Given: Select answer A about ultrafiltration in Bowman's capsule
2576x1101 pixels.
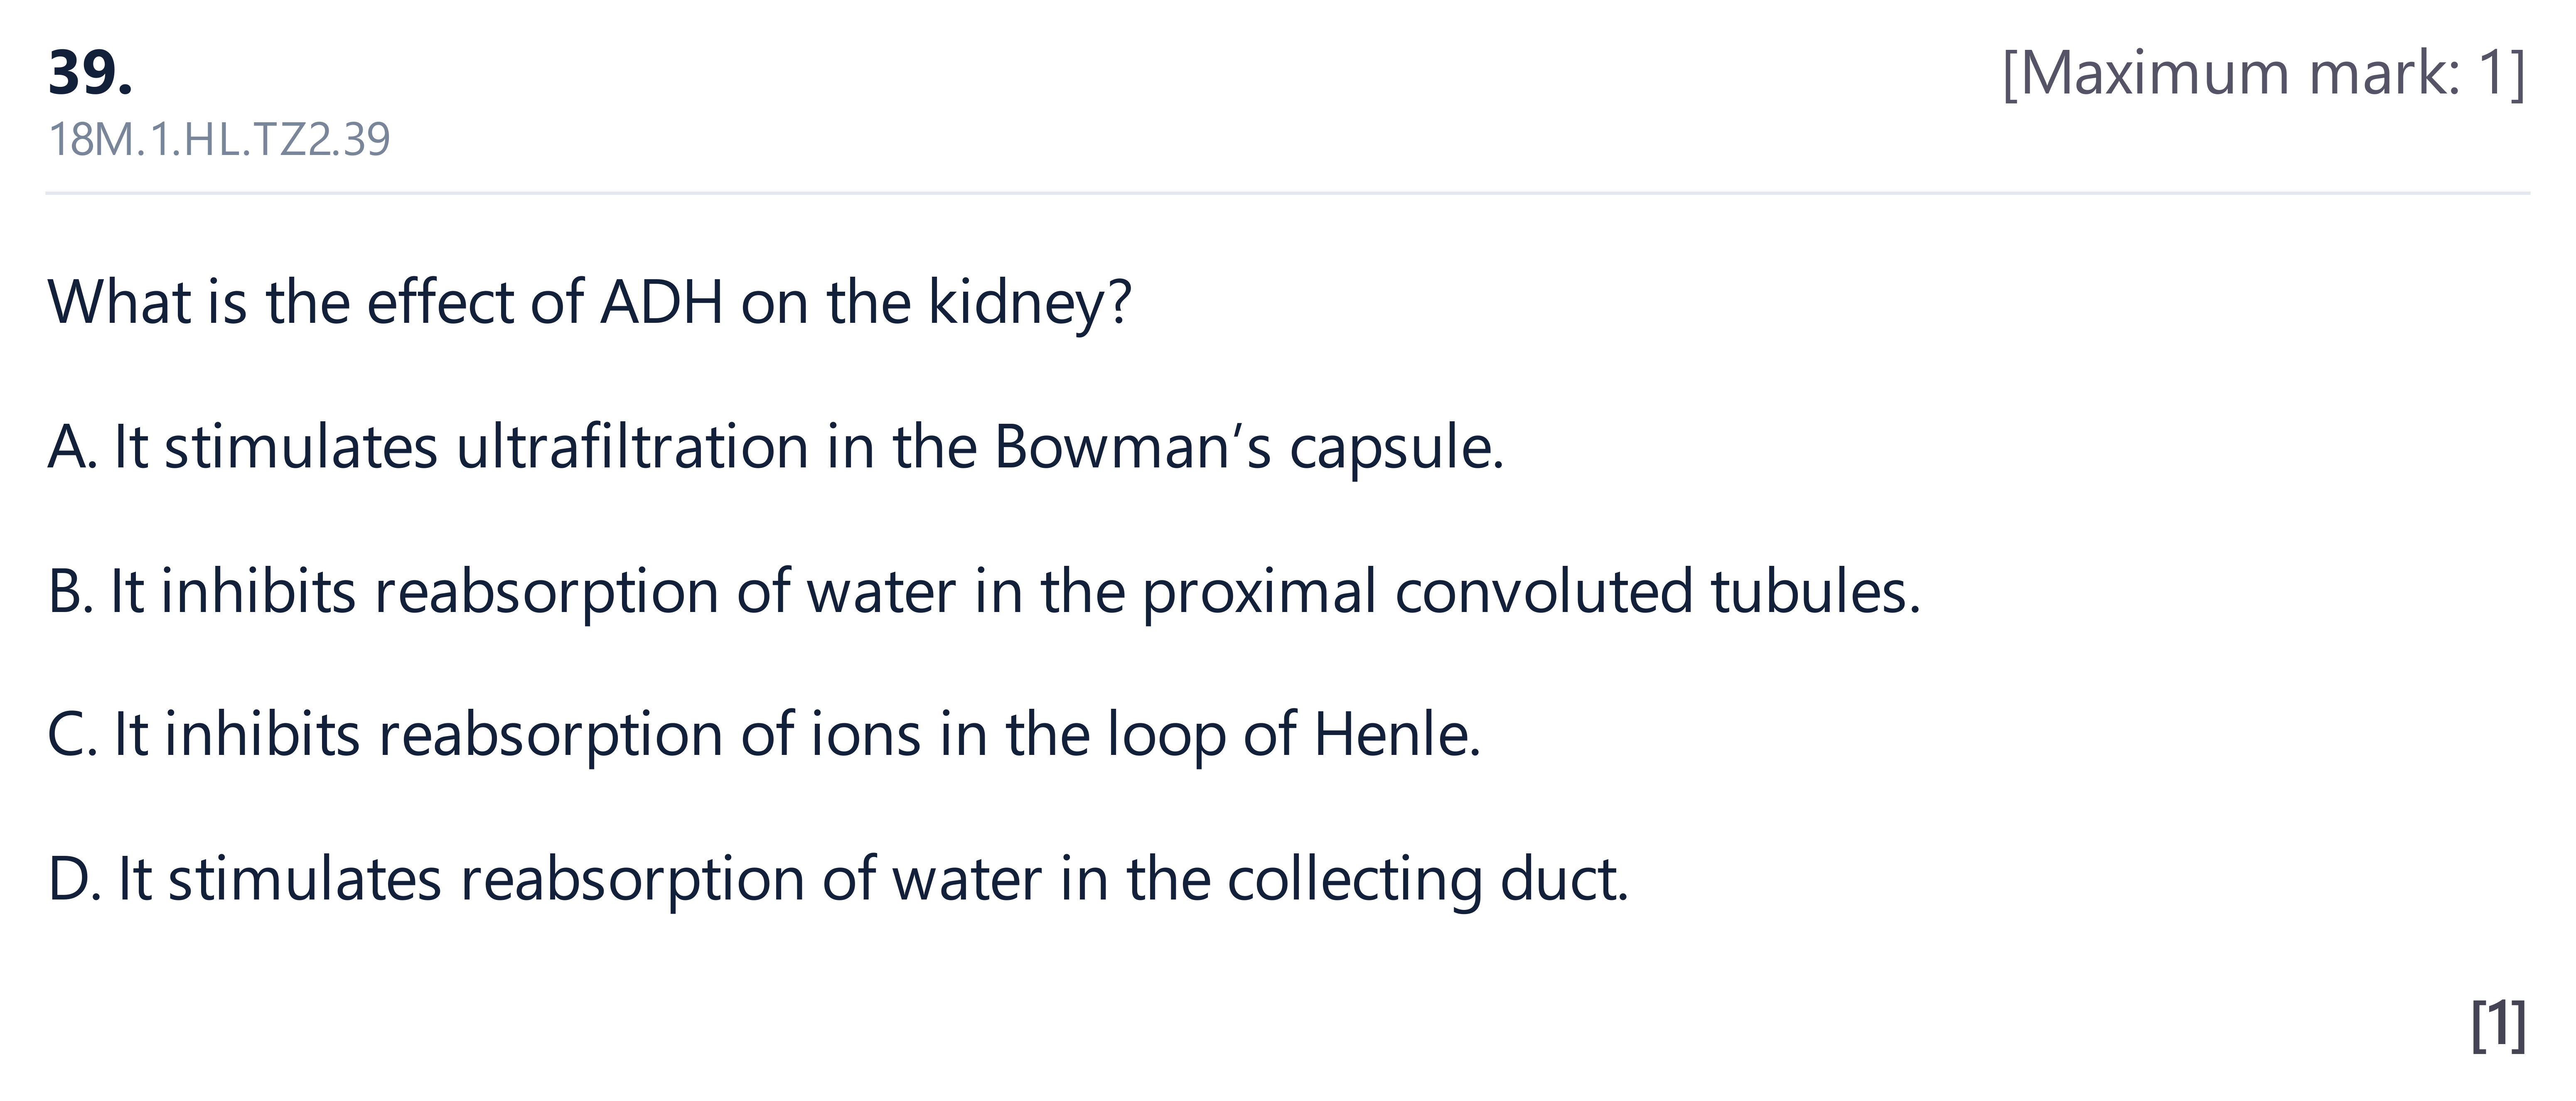Looking at the screenshot, I should coord(775,447).
